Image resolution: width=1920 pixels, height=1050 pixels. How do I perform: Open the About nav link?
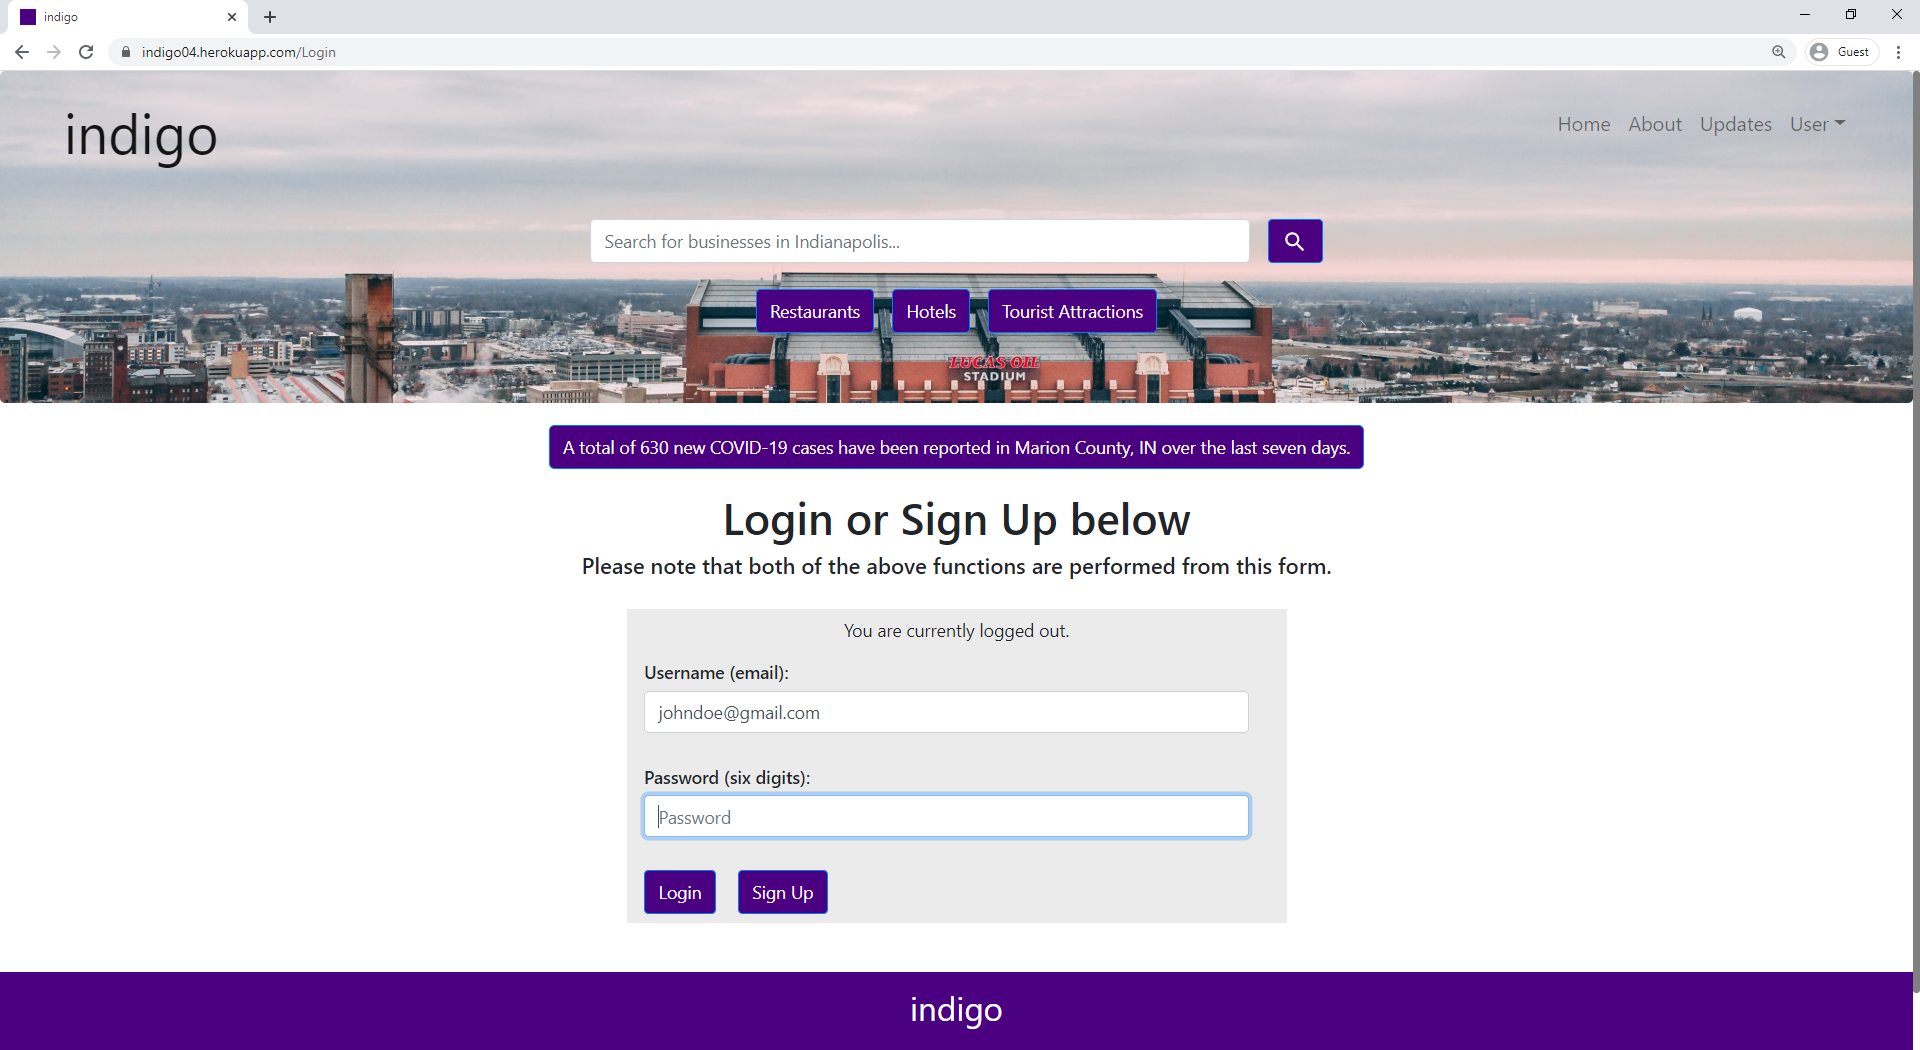tap(1655, 124)
